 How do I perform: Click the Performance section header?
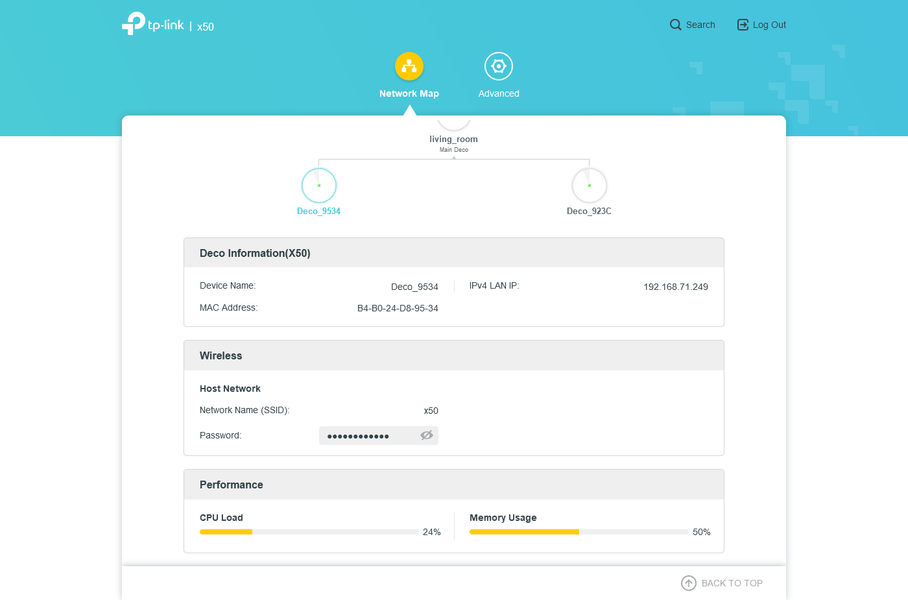coord(453,485)
